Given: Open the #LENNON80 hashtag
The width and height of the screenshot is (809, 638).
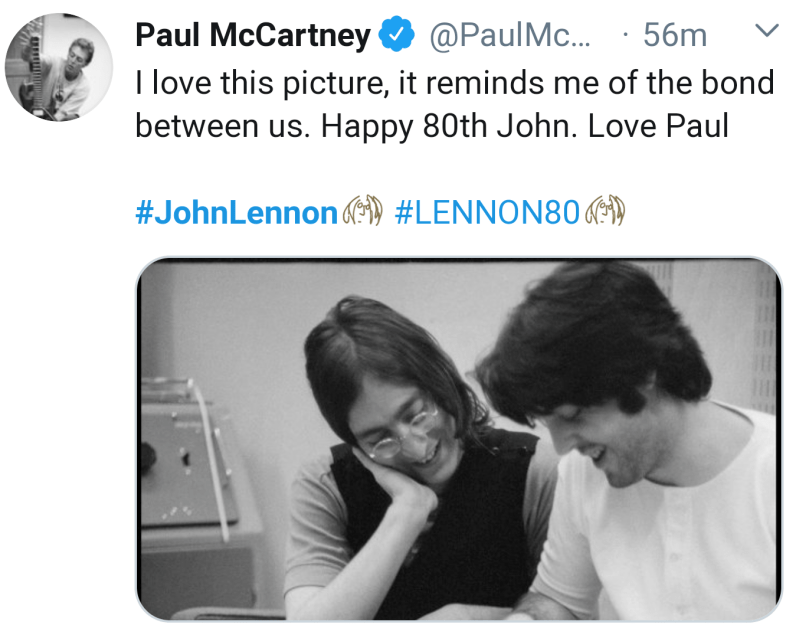Looking at the screenshot, I should [487, 213].
